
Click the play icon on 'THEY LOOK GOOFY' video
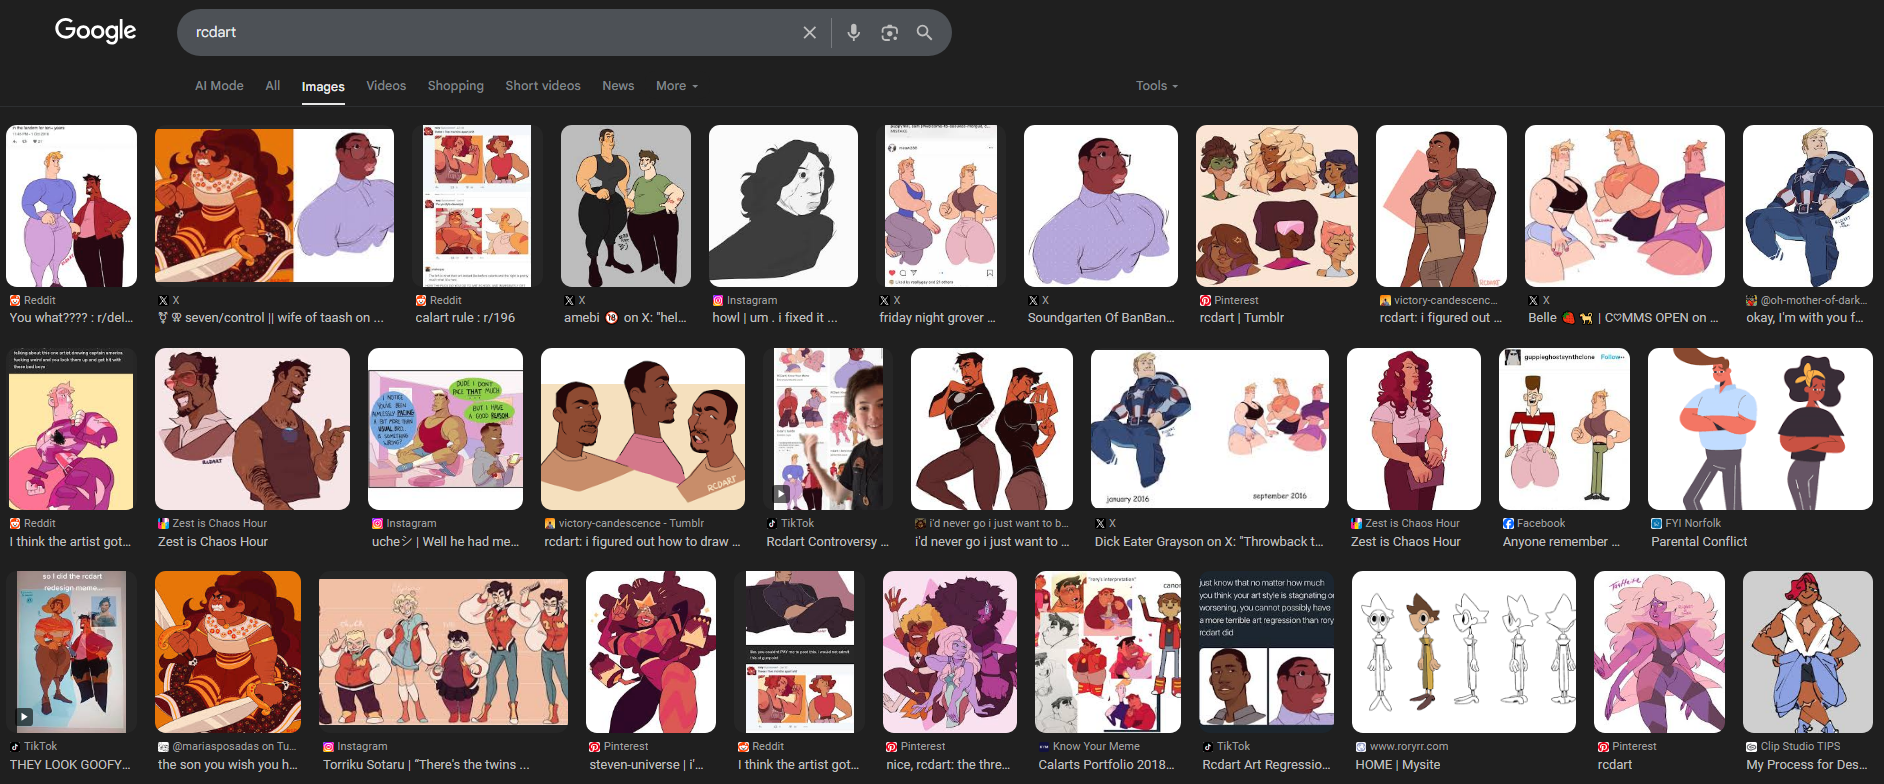(25, 716)
